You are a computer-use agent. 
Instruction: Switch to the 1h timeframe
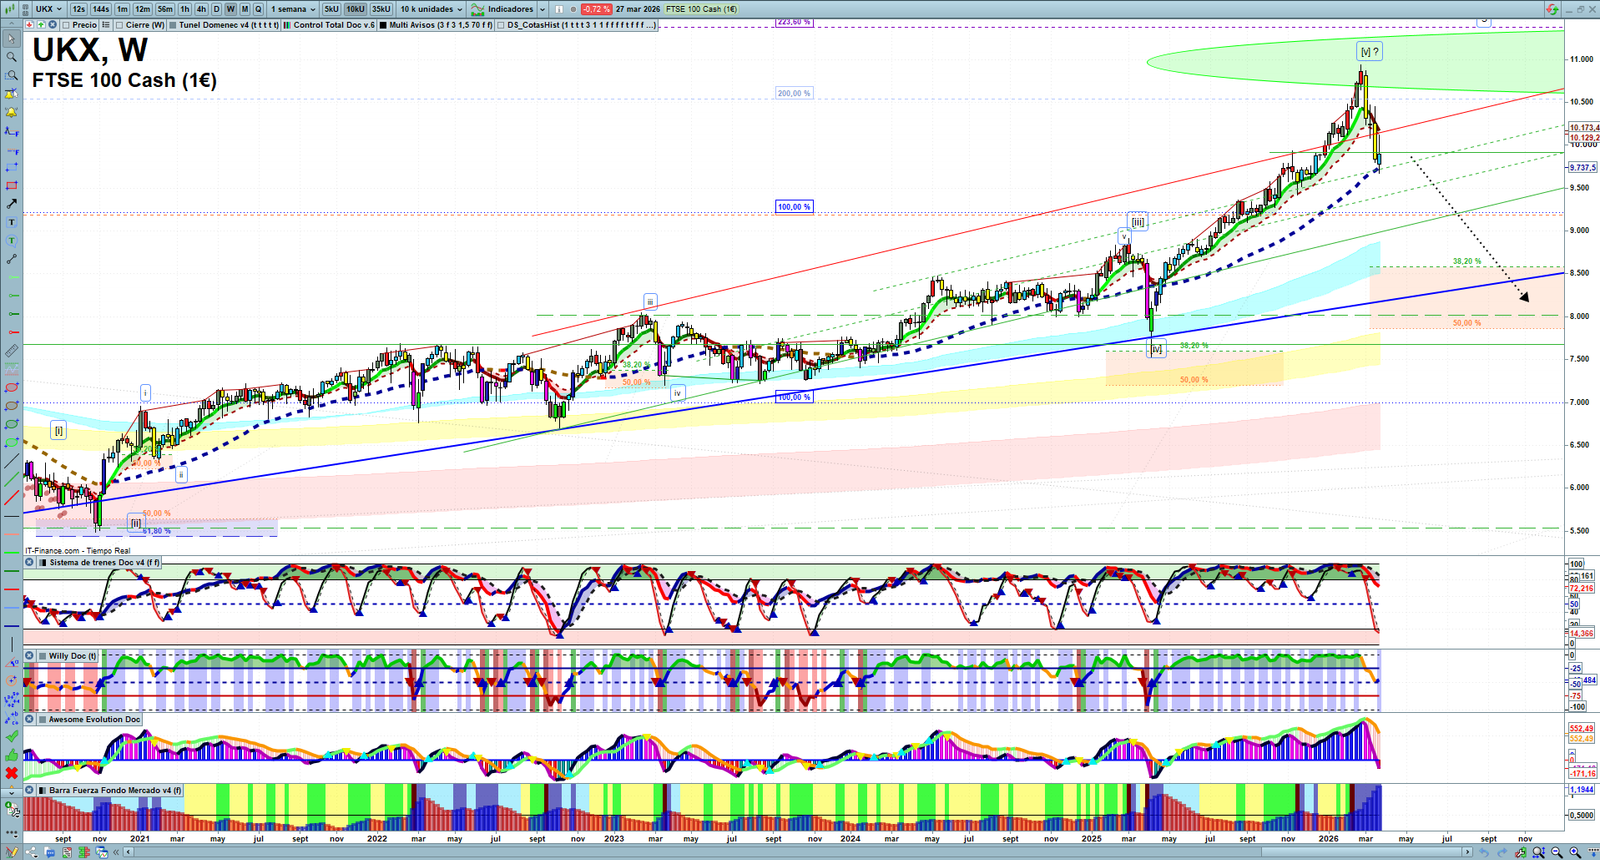pyautogui.click(x=185, y=9)
